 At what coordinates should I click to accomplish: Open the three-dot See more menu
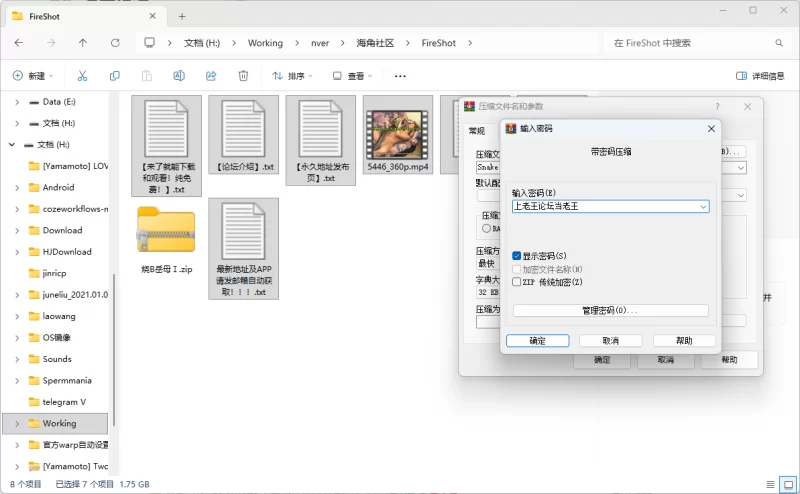[x=400, y=76]
